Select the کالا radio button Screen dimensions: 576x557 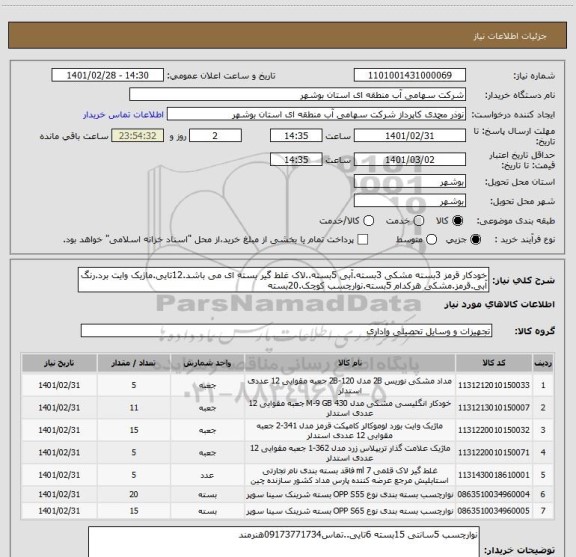(x=457, y=221)
